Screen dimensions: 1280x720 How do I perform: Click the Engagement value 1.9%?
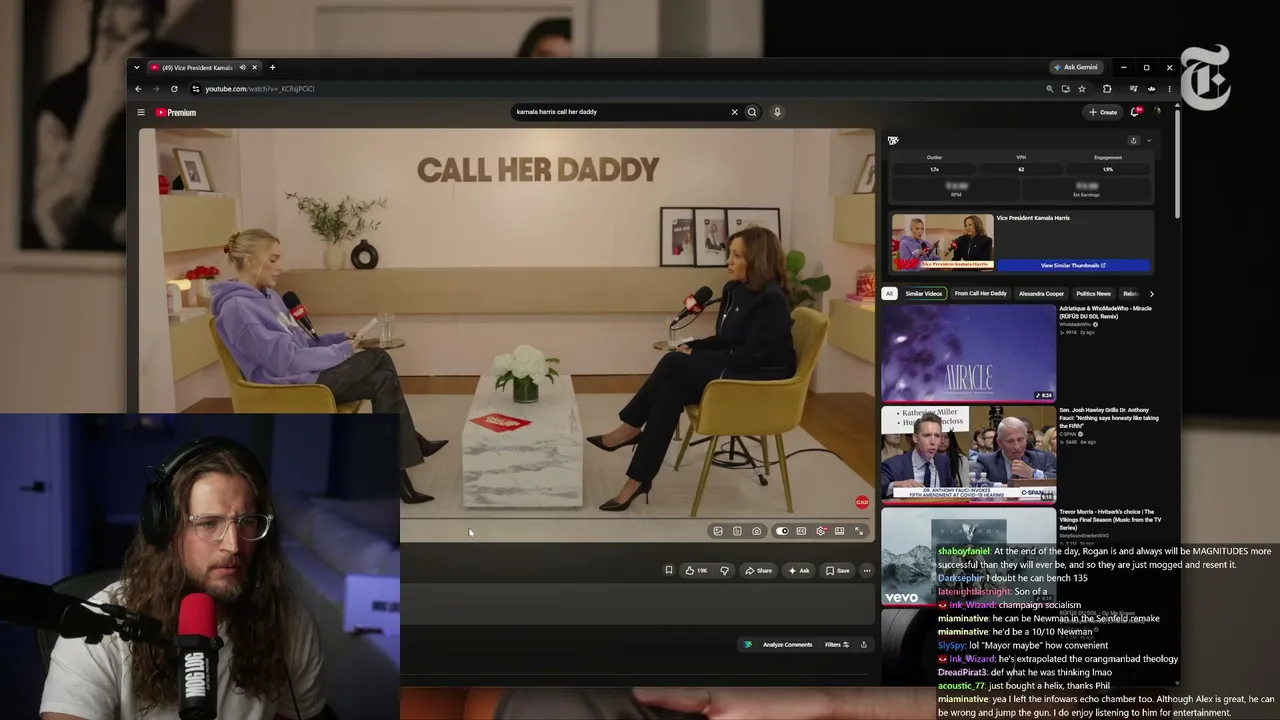pos(1108,169)
